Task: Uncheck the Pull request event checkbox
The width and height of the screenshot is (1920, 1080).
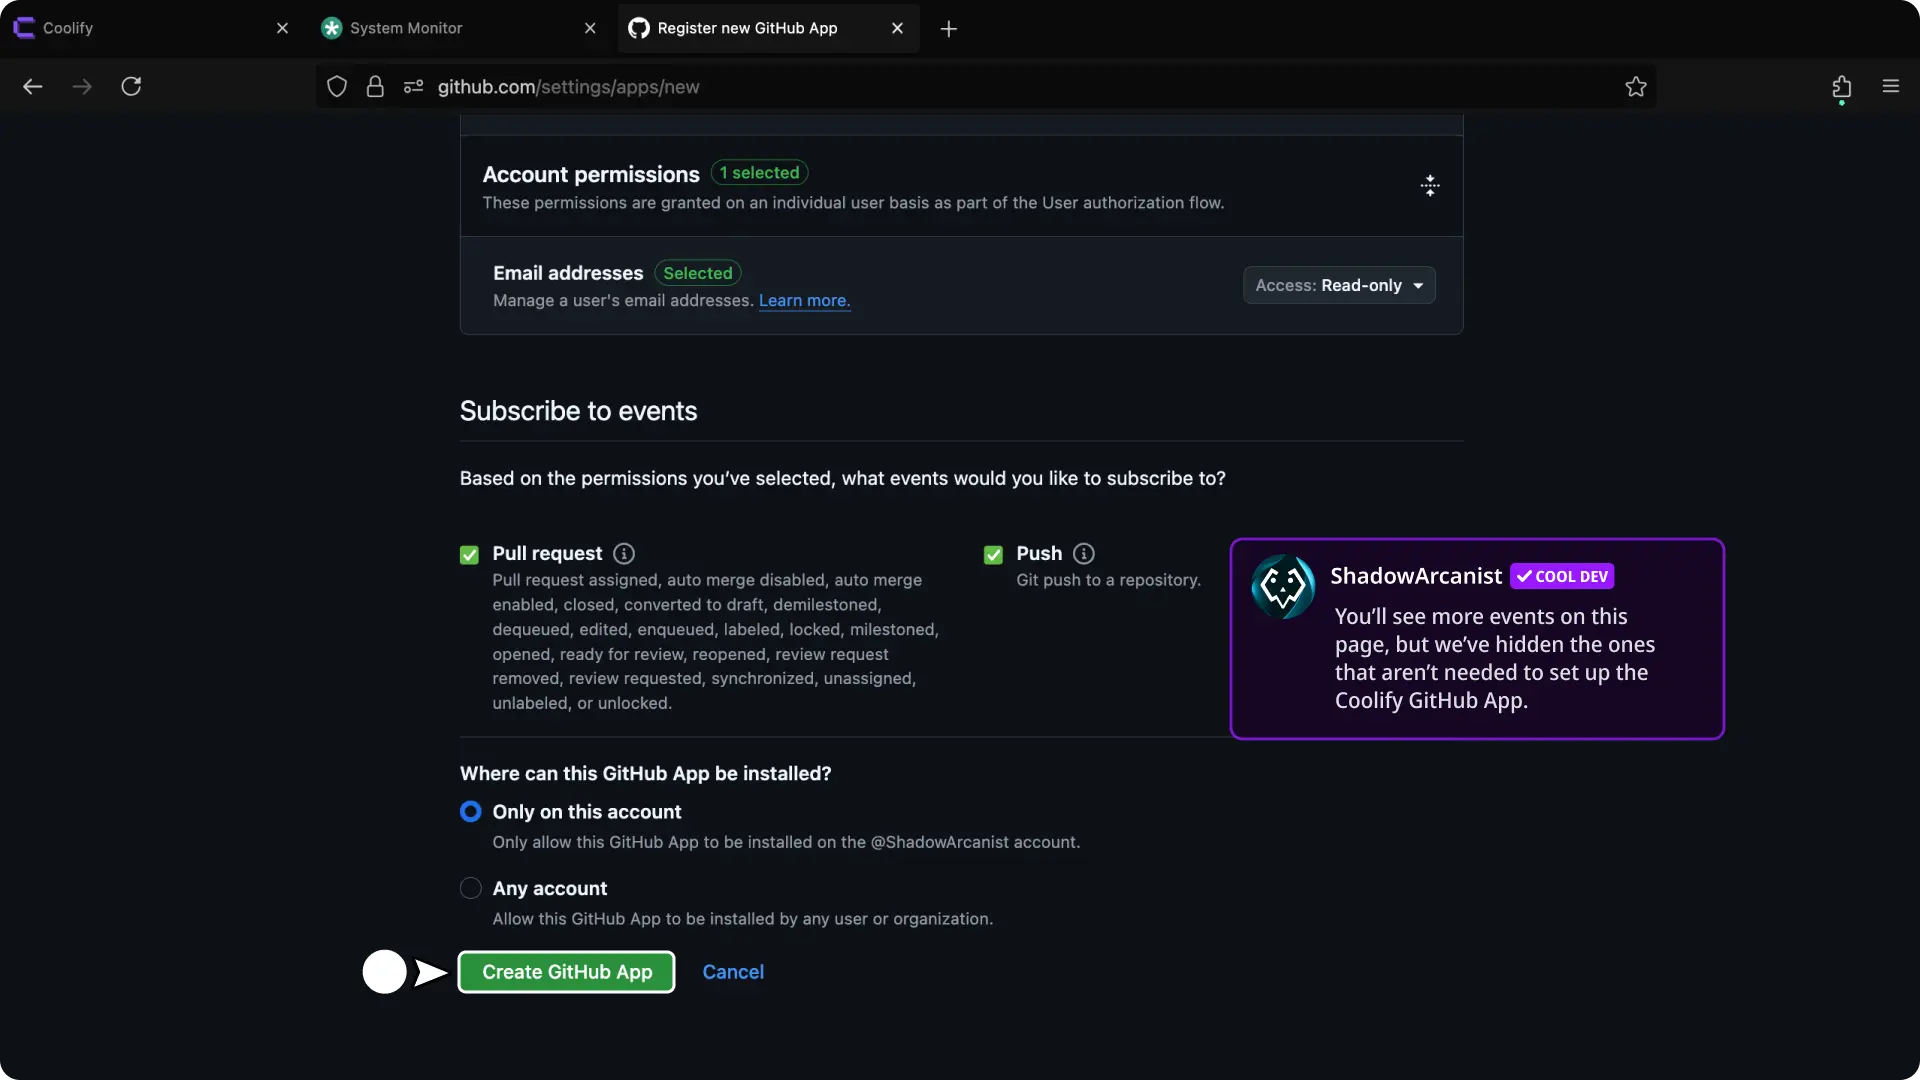Action: [469, 555]
